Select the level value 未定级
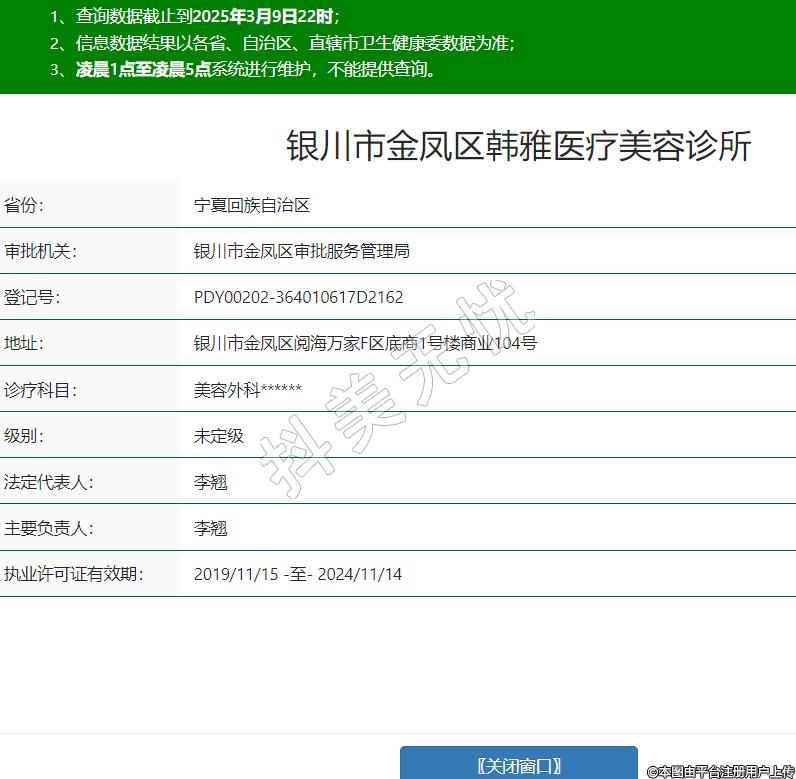The image size is (796, 779). point(218,436)
